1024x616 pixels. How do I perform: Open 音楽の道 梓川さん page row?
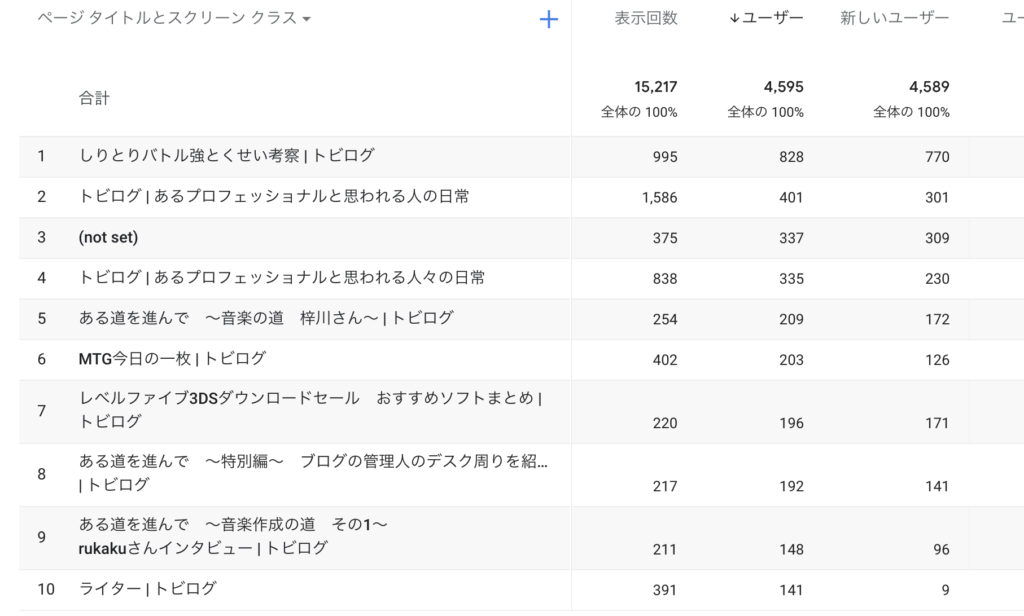pos(266,319)
